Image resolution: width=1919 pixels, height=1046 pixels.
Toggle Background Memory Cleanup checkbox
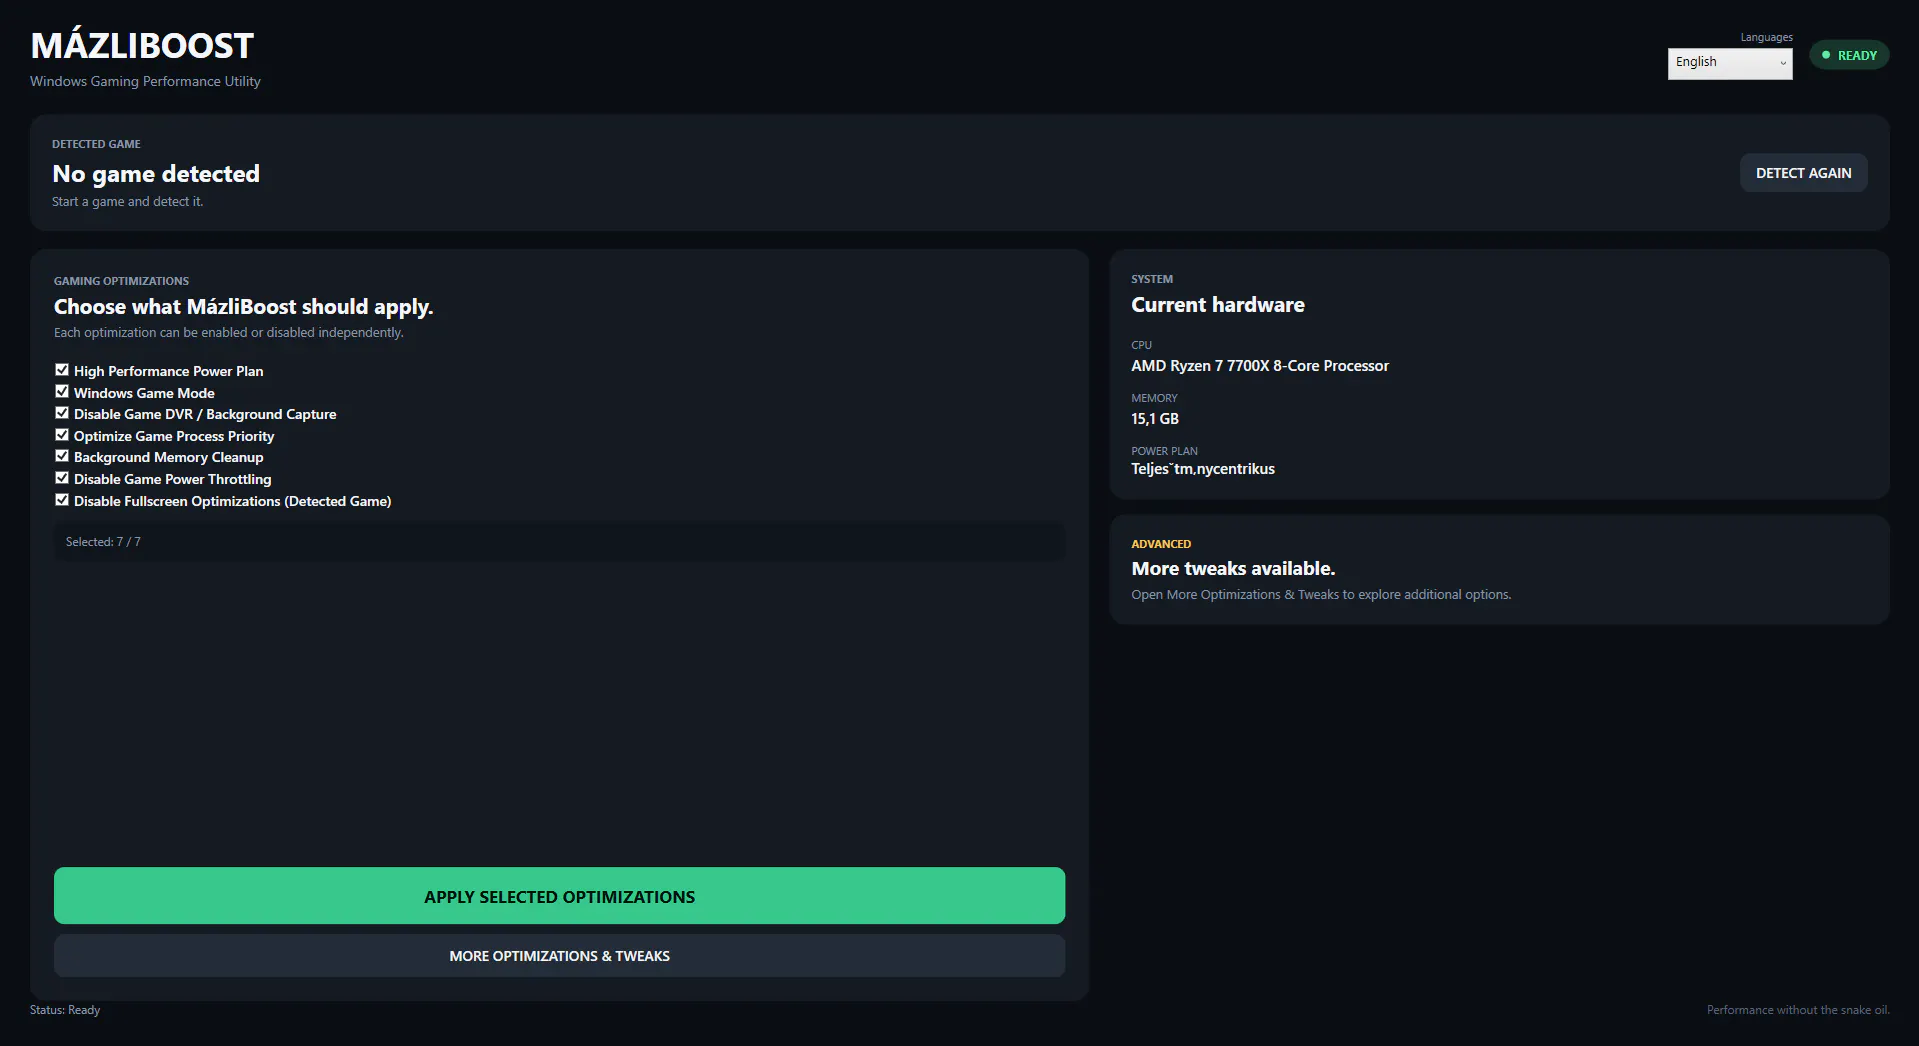[x=62, y=456]
